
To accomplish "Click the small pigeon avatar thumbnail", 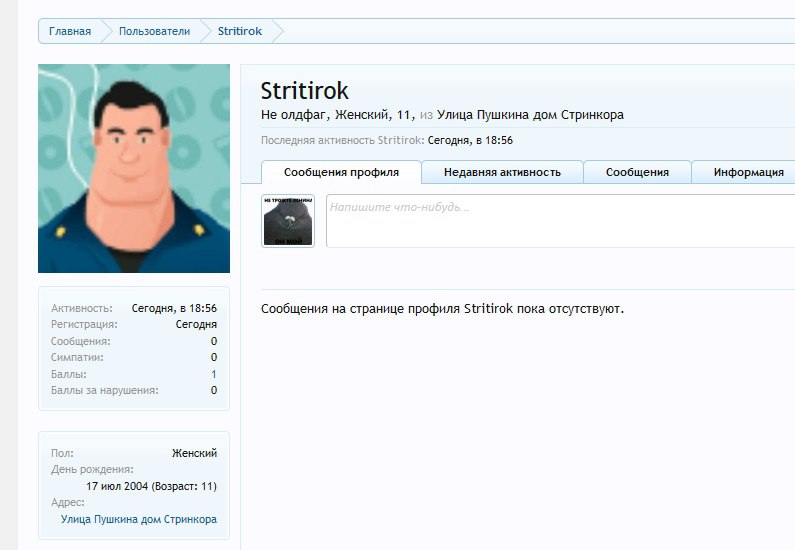I will (288, 221).
